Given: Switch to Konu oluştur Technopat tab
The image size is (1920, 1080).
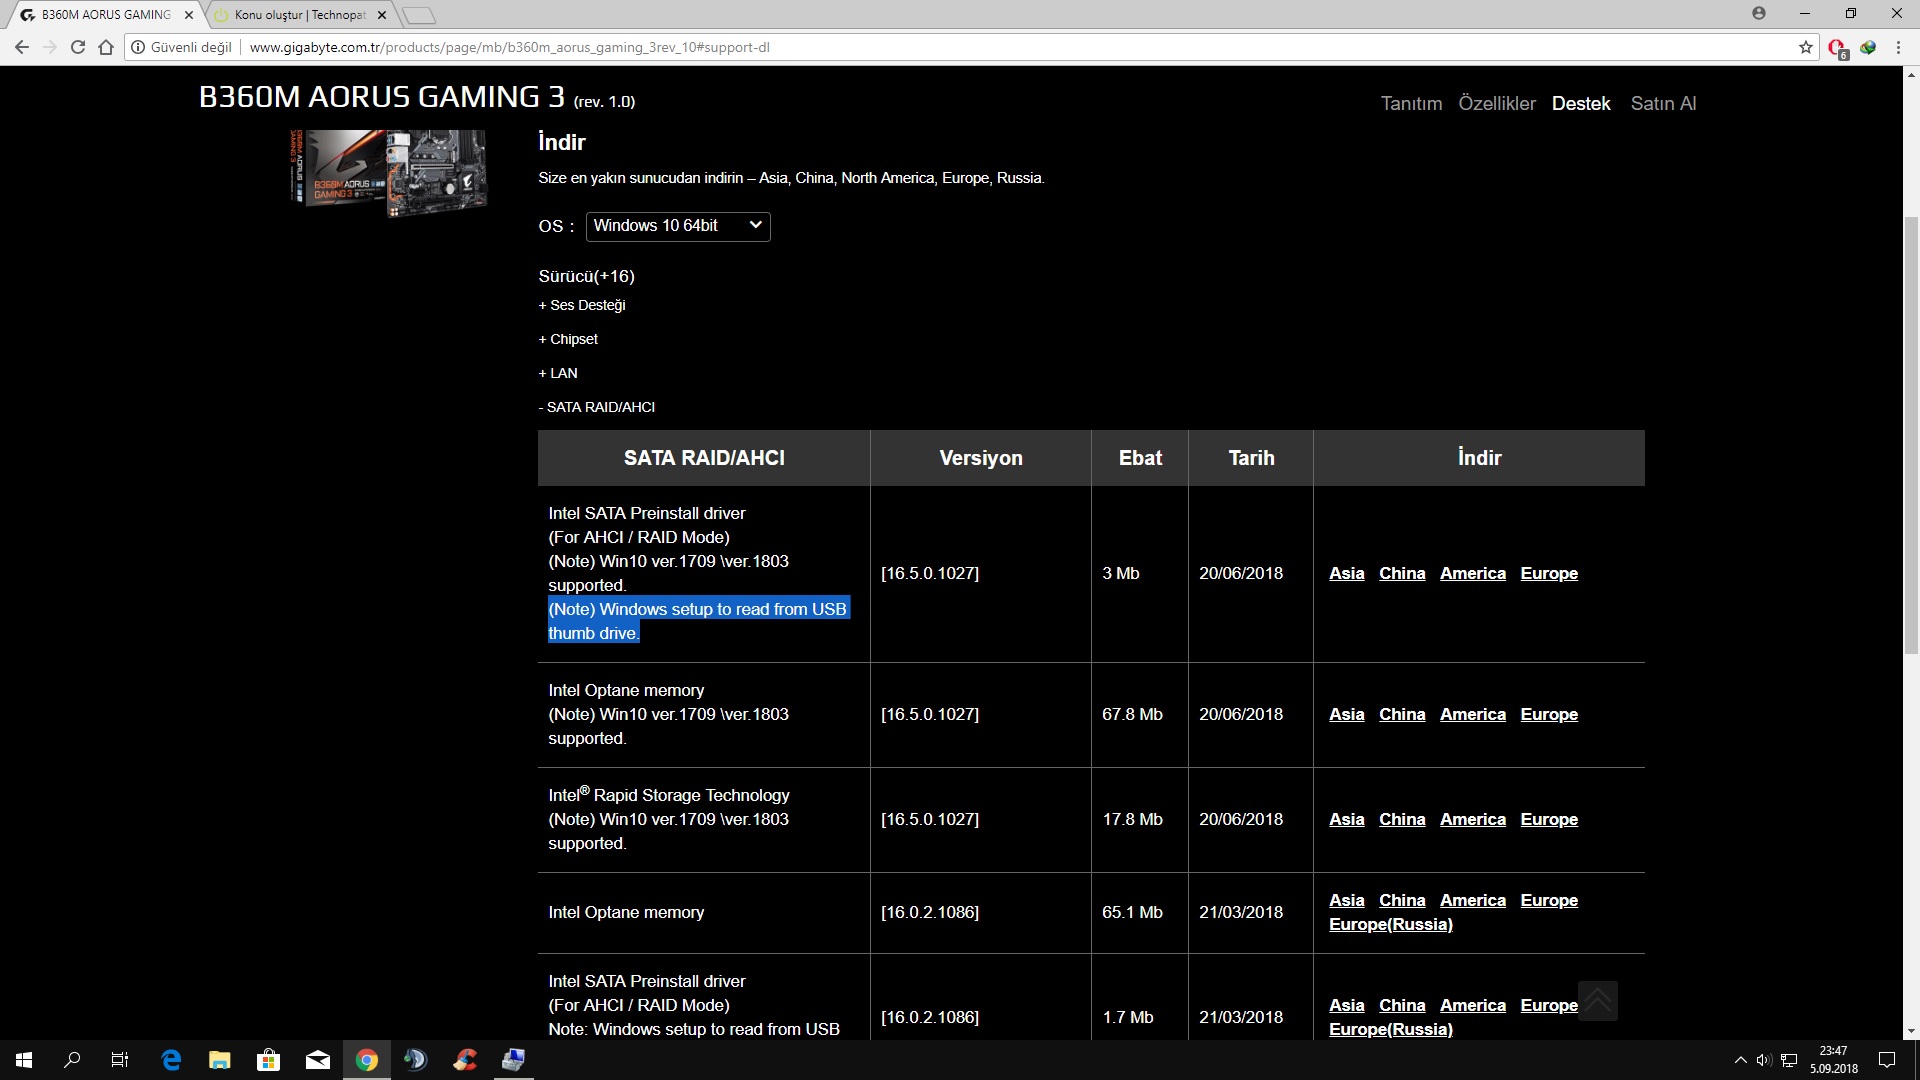Looking at the screenshot, I should [x=299, y=15].
